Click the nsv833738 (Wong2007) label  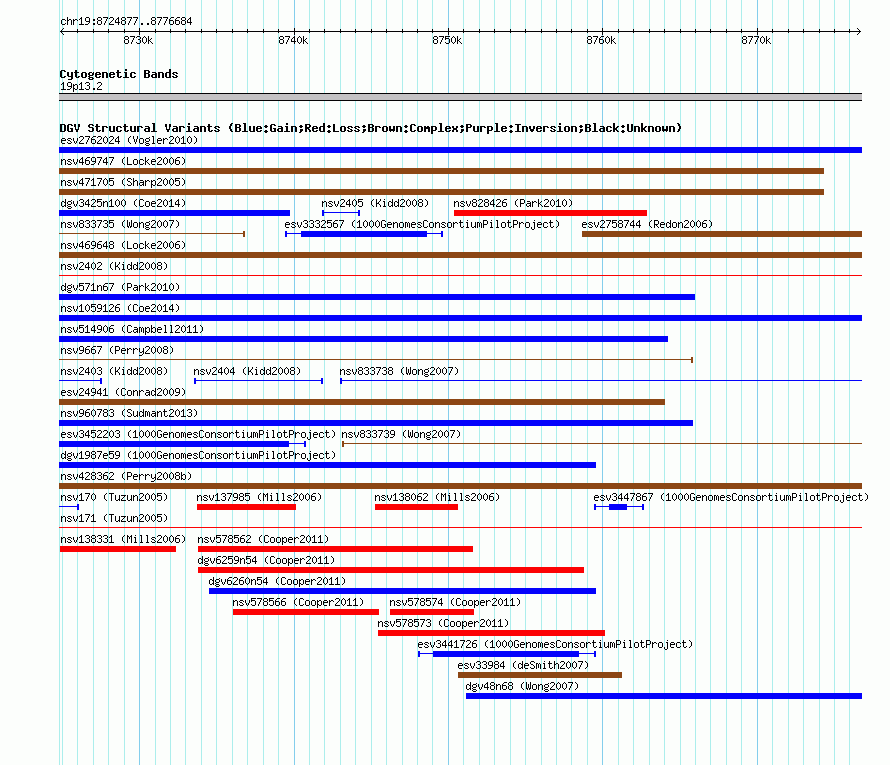399,371
